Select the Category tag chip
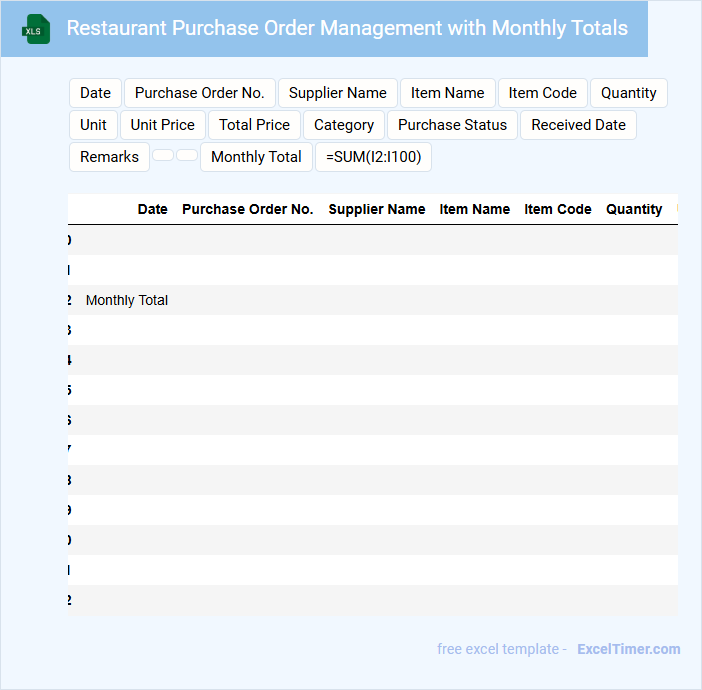The width and height of the screenshot is (702, 690). pos(344,125)
